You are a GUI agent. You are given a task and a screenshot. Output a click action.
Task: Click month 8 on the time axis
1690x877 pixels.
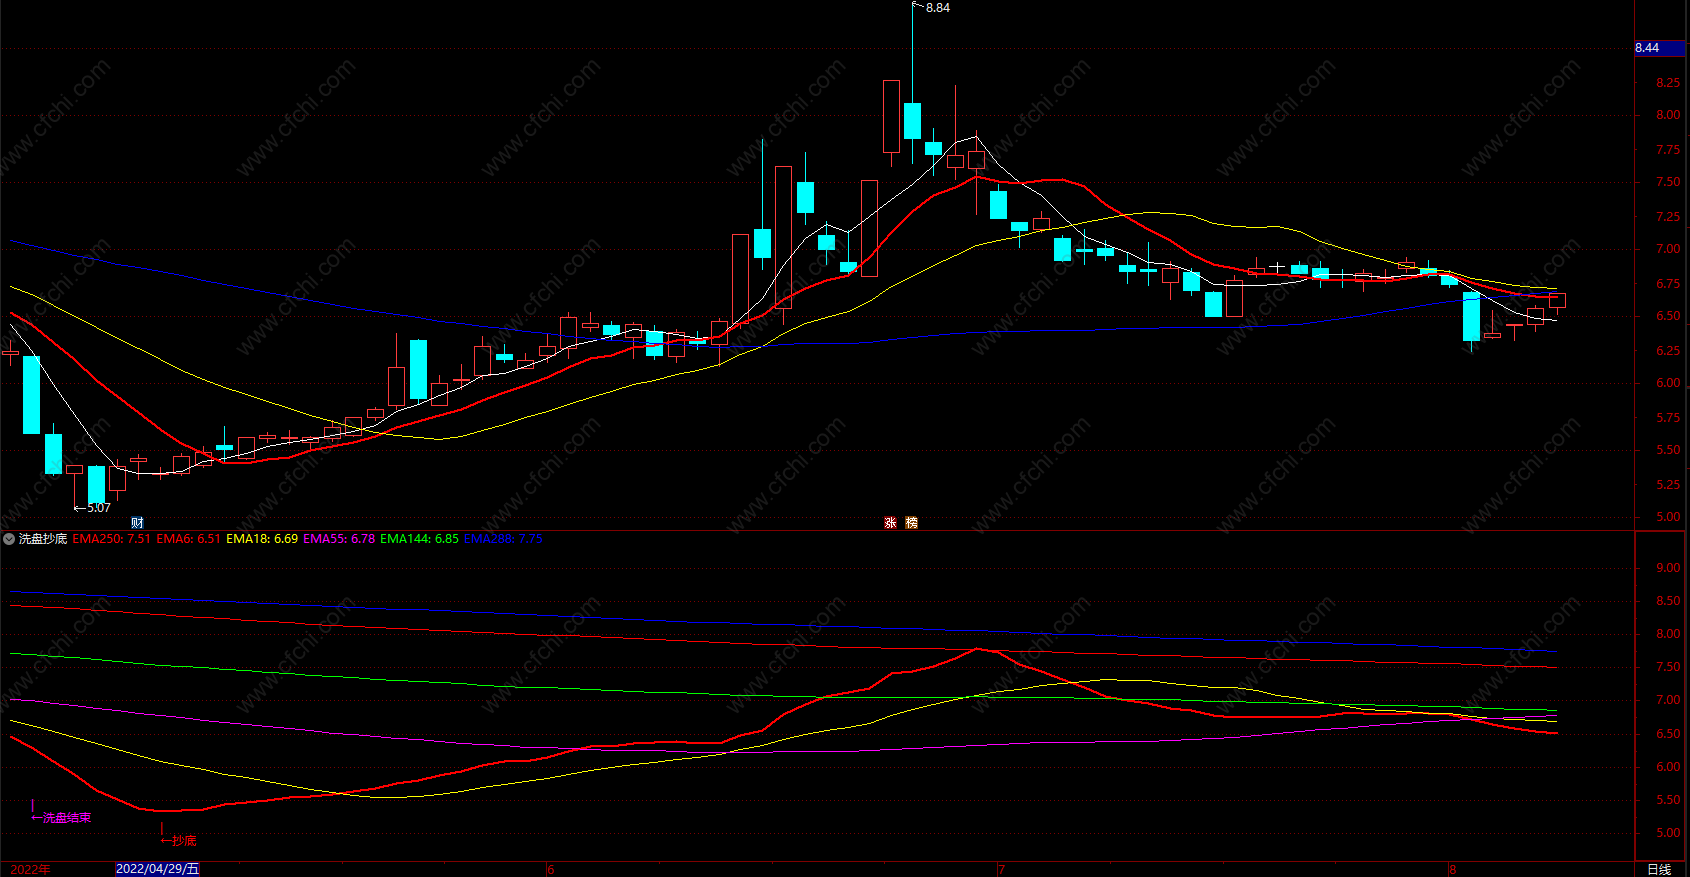click(x=1453, y=869)
